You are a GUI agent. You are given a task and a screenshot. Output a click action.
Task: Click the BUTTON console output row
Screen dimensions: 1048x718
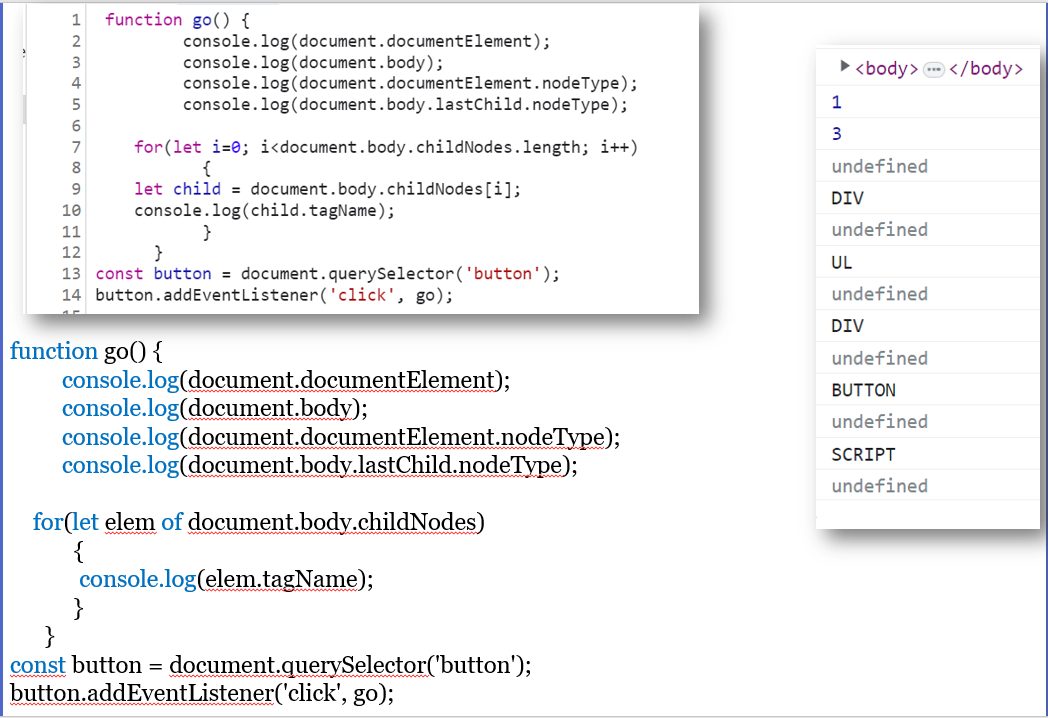pyautogui.click(x=863, y=390)
